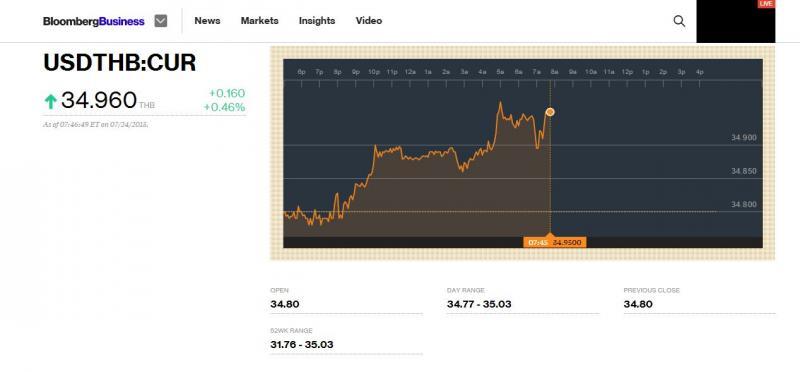Screen dimensions: 800x372
Task: Click the 10p tick on chart timeline
Action: pos(373,72)
